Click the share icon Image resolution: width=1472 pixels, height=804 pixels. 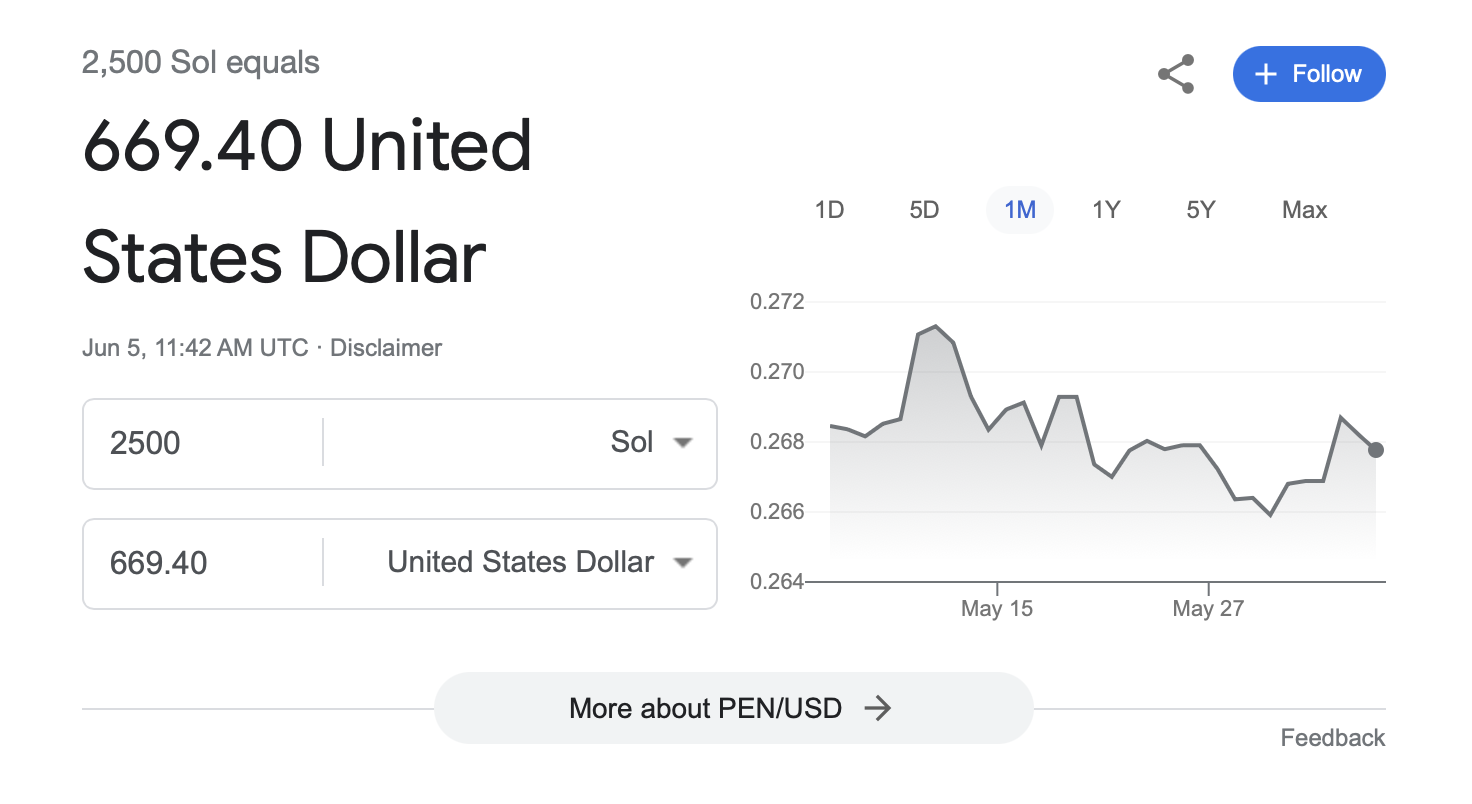(x=1176, y=74)
